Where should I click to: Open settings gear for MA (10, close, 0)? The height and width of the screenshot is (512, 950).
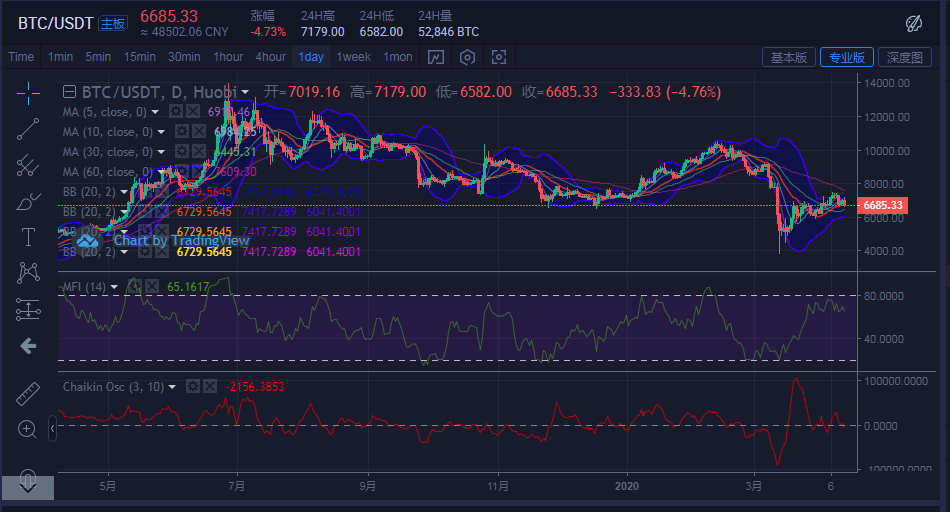[x=182, y=131]
